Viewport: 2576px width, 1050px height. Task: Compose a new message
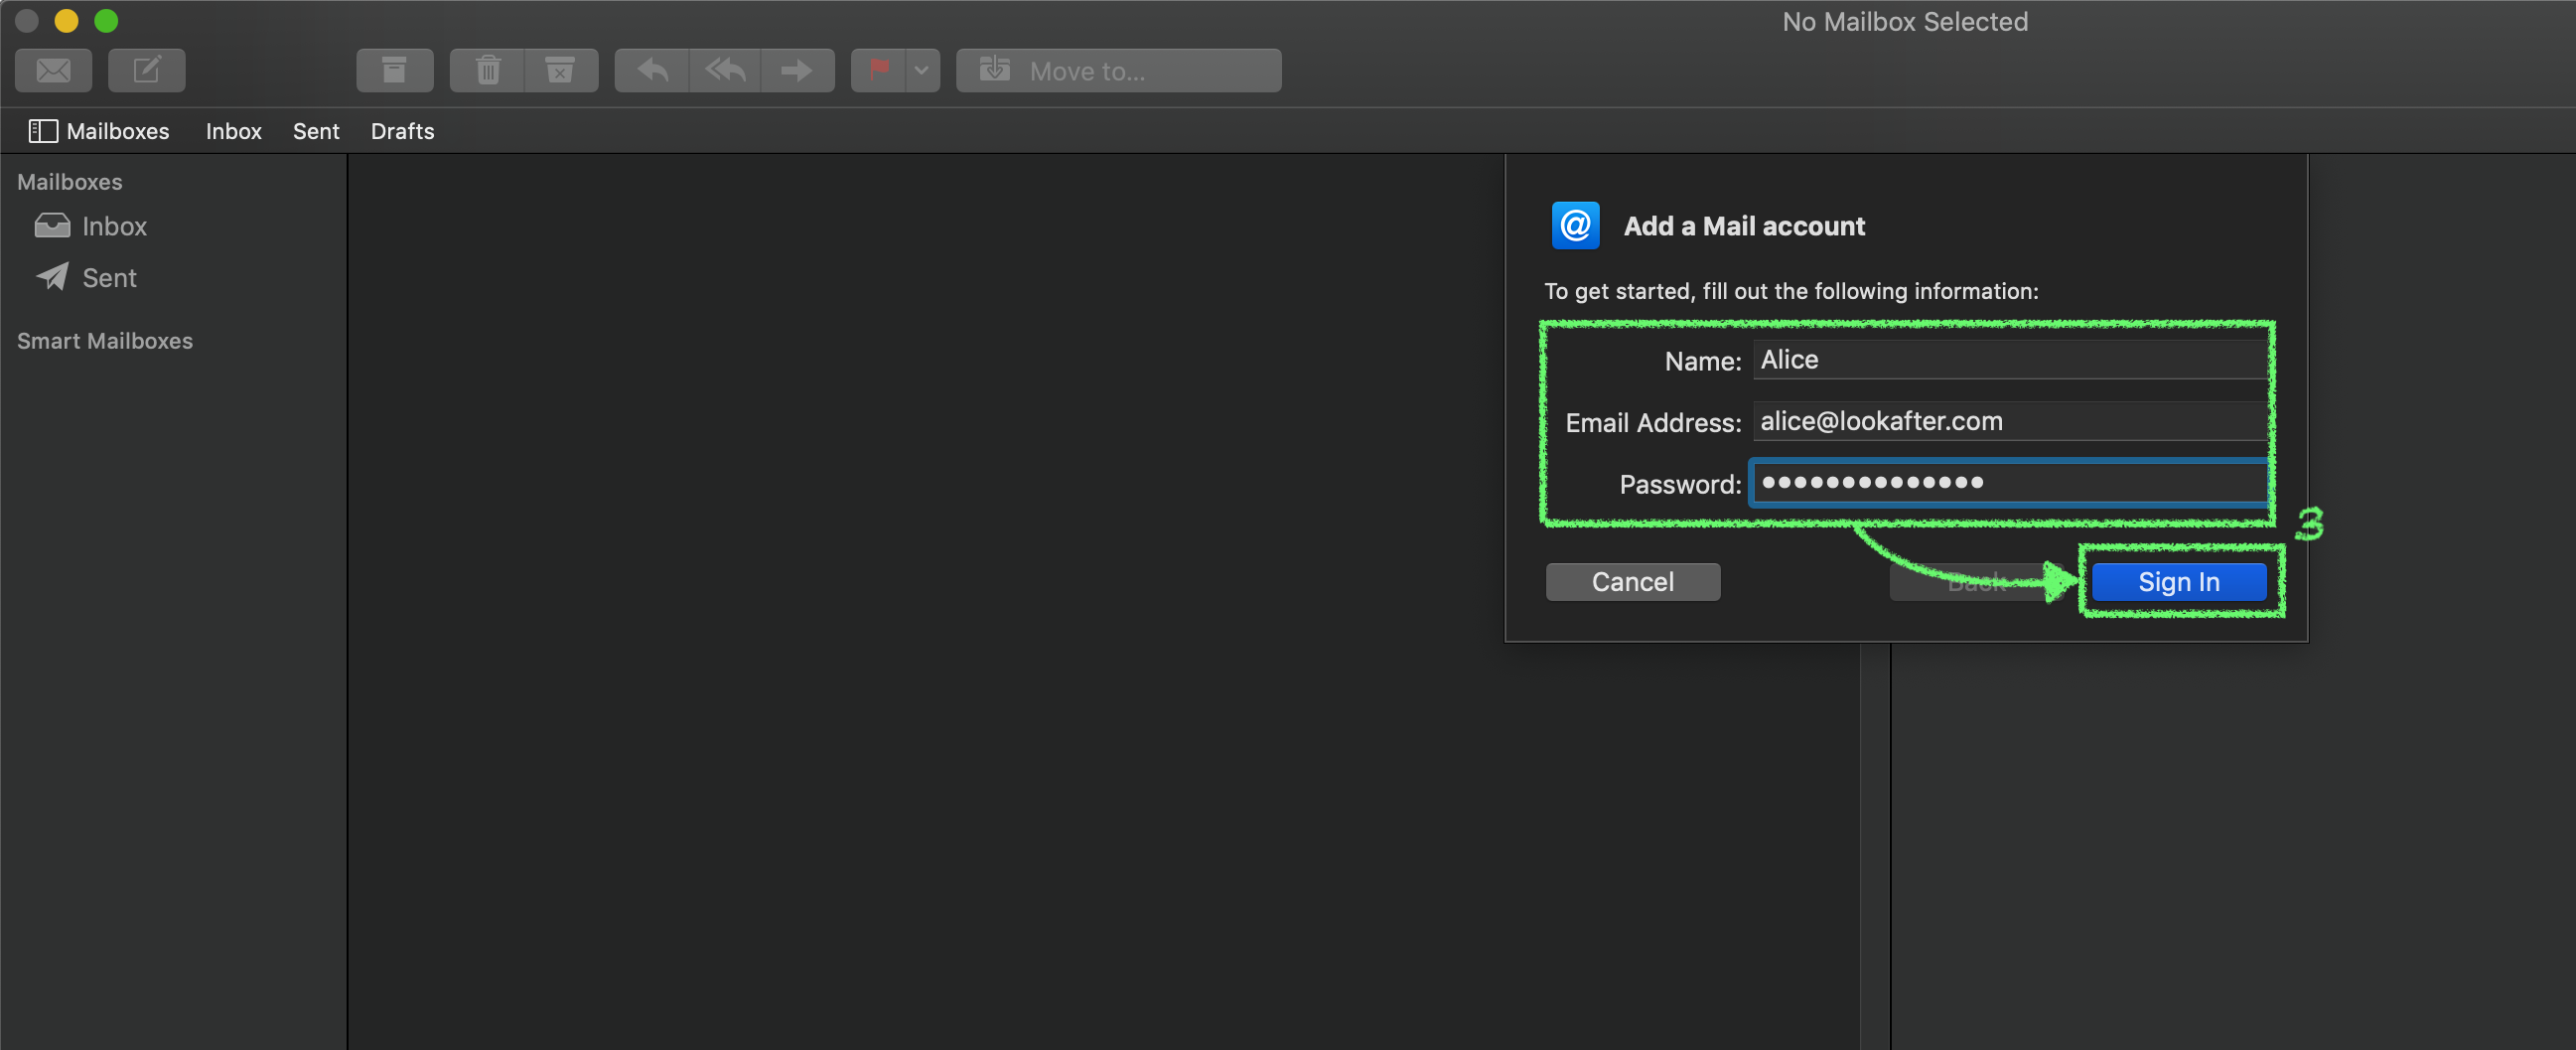tap(146, 71)
